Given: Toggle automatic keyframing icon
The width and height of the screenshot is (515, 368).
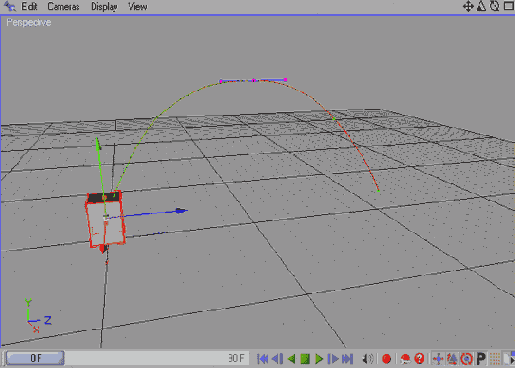Looking at the screenshot, I should tap(405, 359).
